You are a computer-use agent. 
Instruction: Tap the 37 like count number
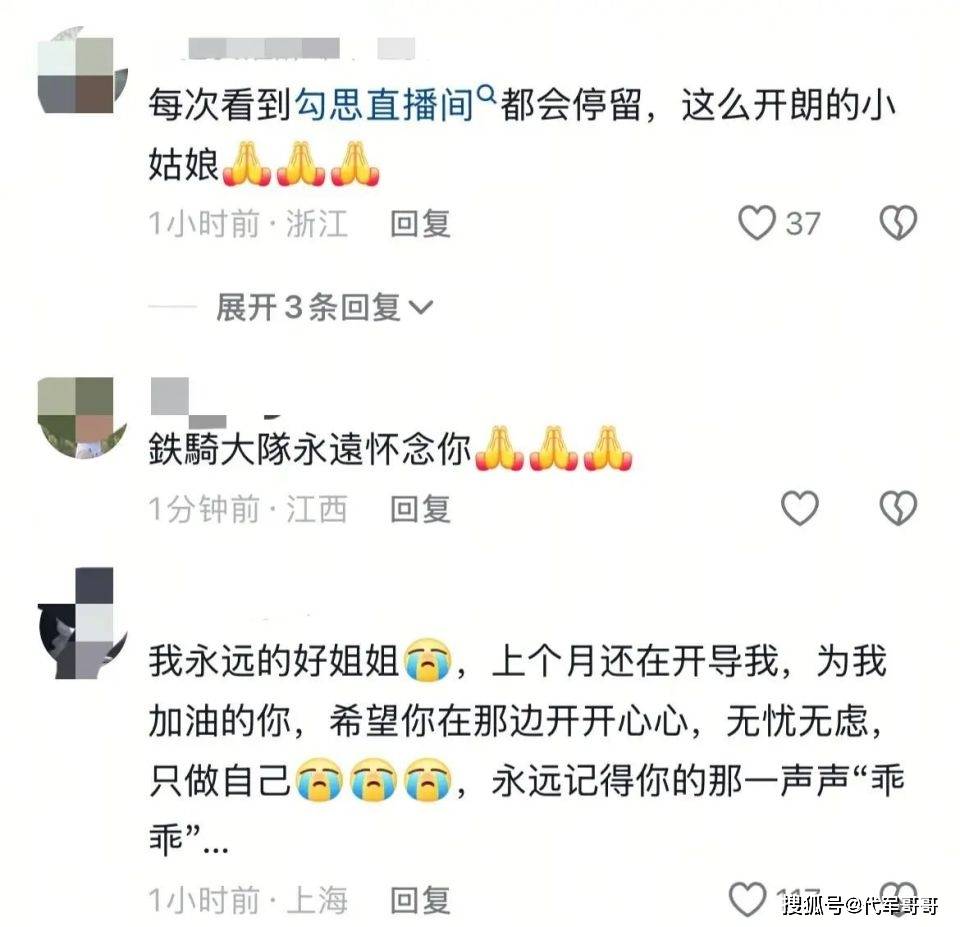[x=803, y=223]
